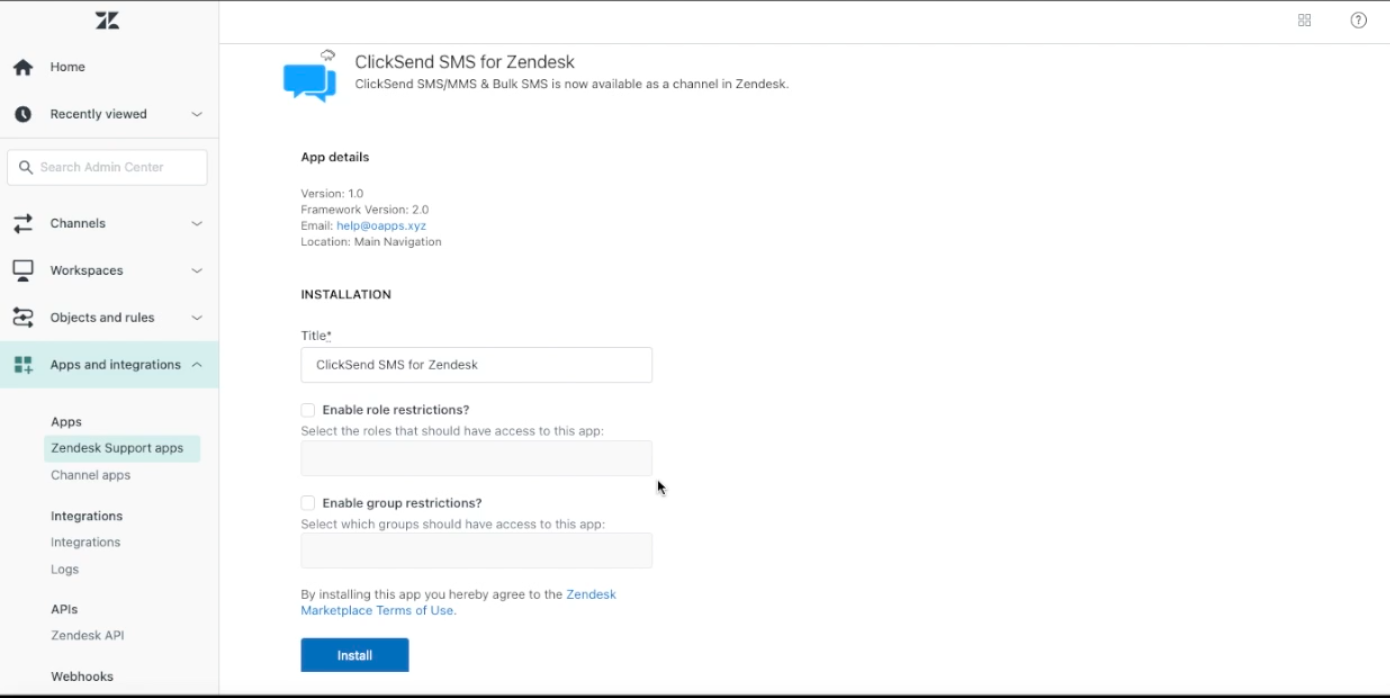Image resolution: width=1390 pixels, height=698 pixels.
Task: Click the APIs heading in sidebar
Action: [x=64, y=609]
